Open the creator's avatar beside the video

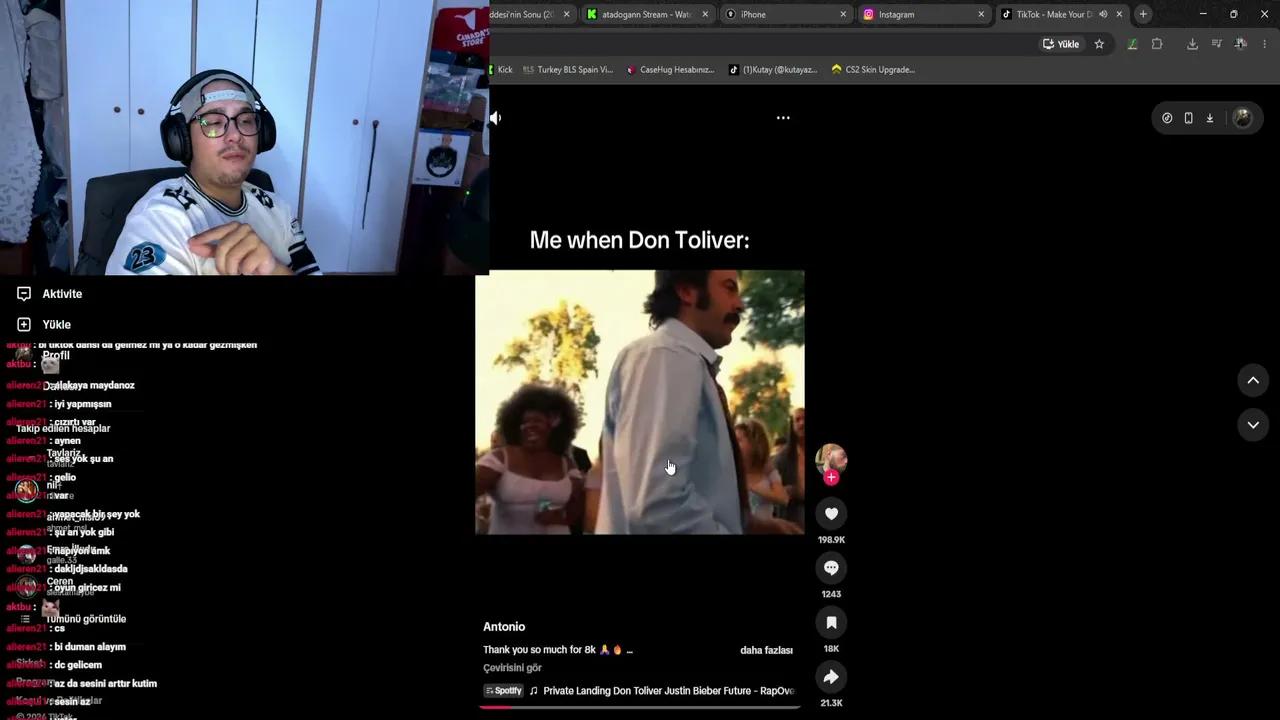(x=831, y=459)
